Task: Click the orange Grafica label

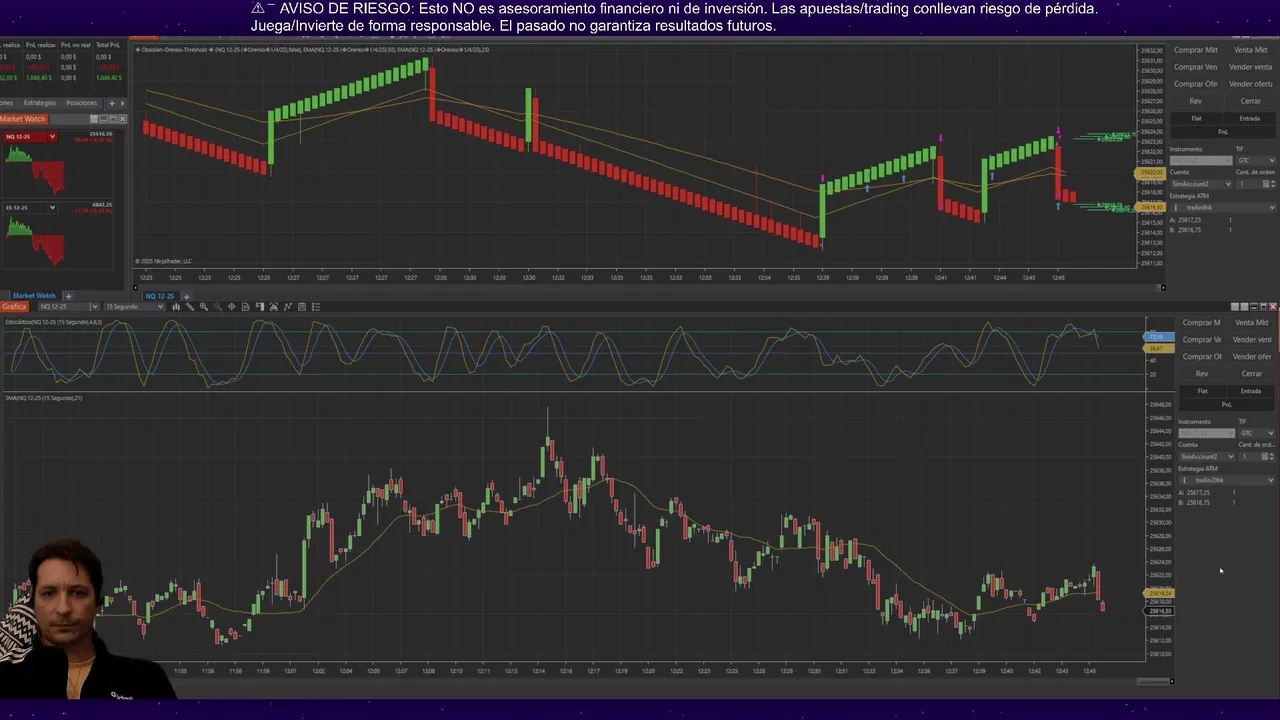Action: tap(14, 307)
